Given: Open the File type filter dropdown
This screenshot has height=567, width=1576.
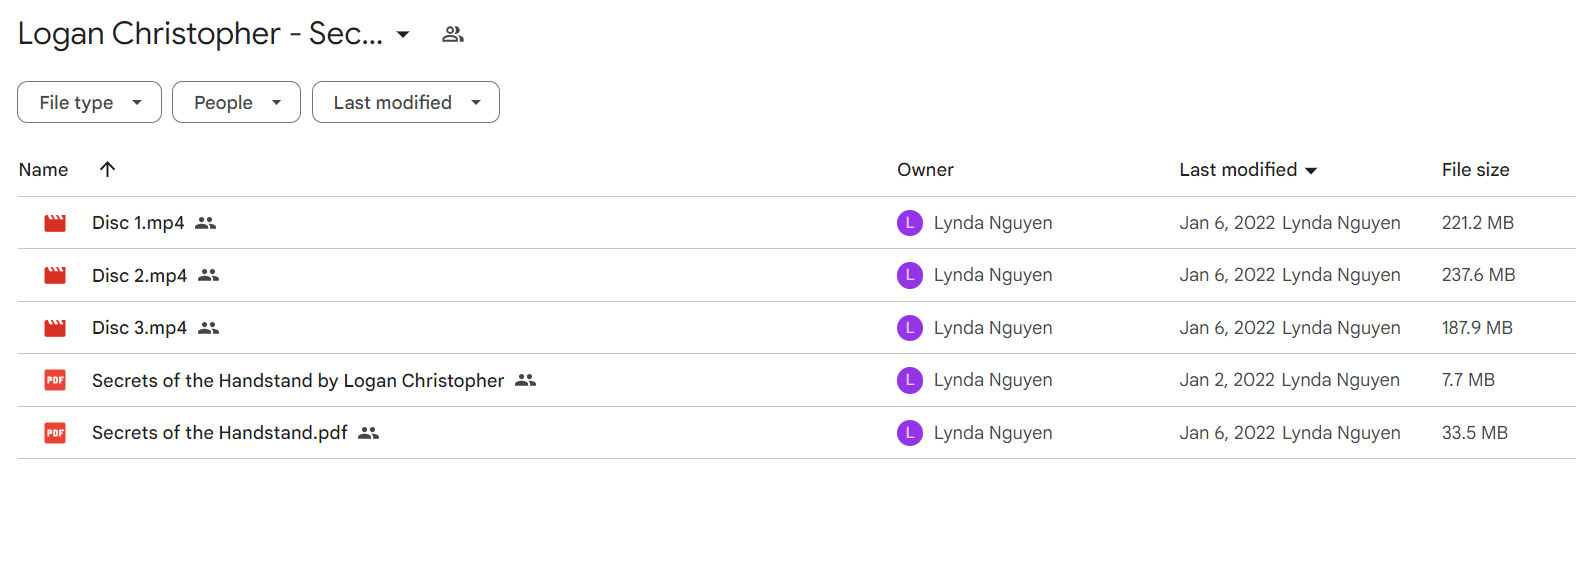Looking at the screenshot, I should pyautogui.click(x=89, y=102).
